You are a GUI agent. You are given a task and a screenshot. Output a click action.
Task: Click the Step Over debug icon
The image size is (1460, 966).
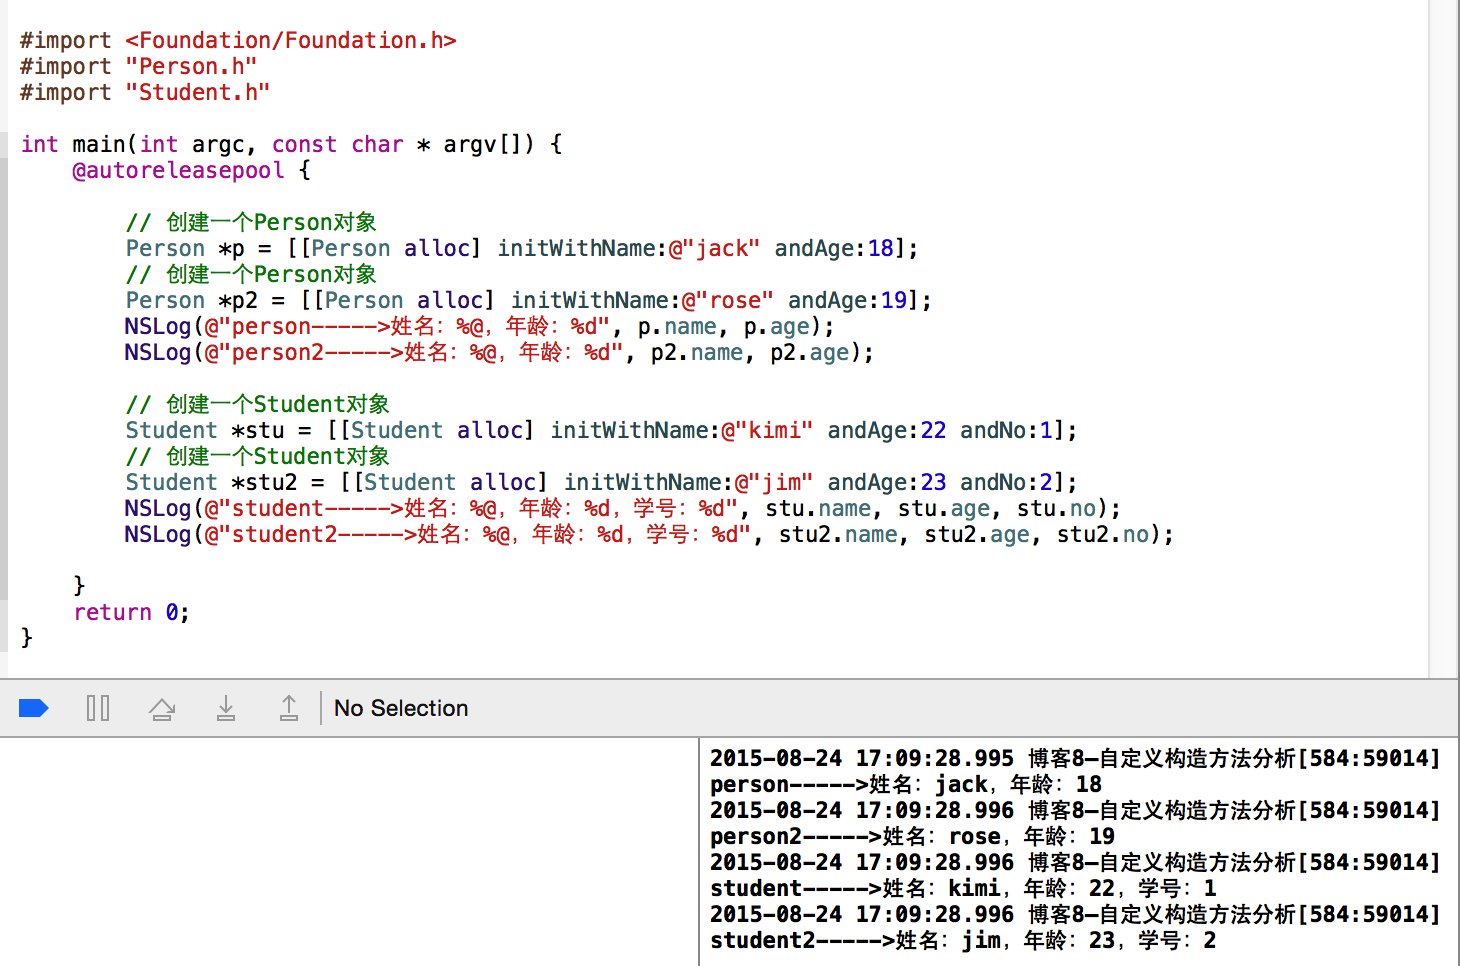click(162, 709)
